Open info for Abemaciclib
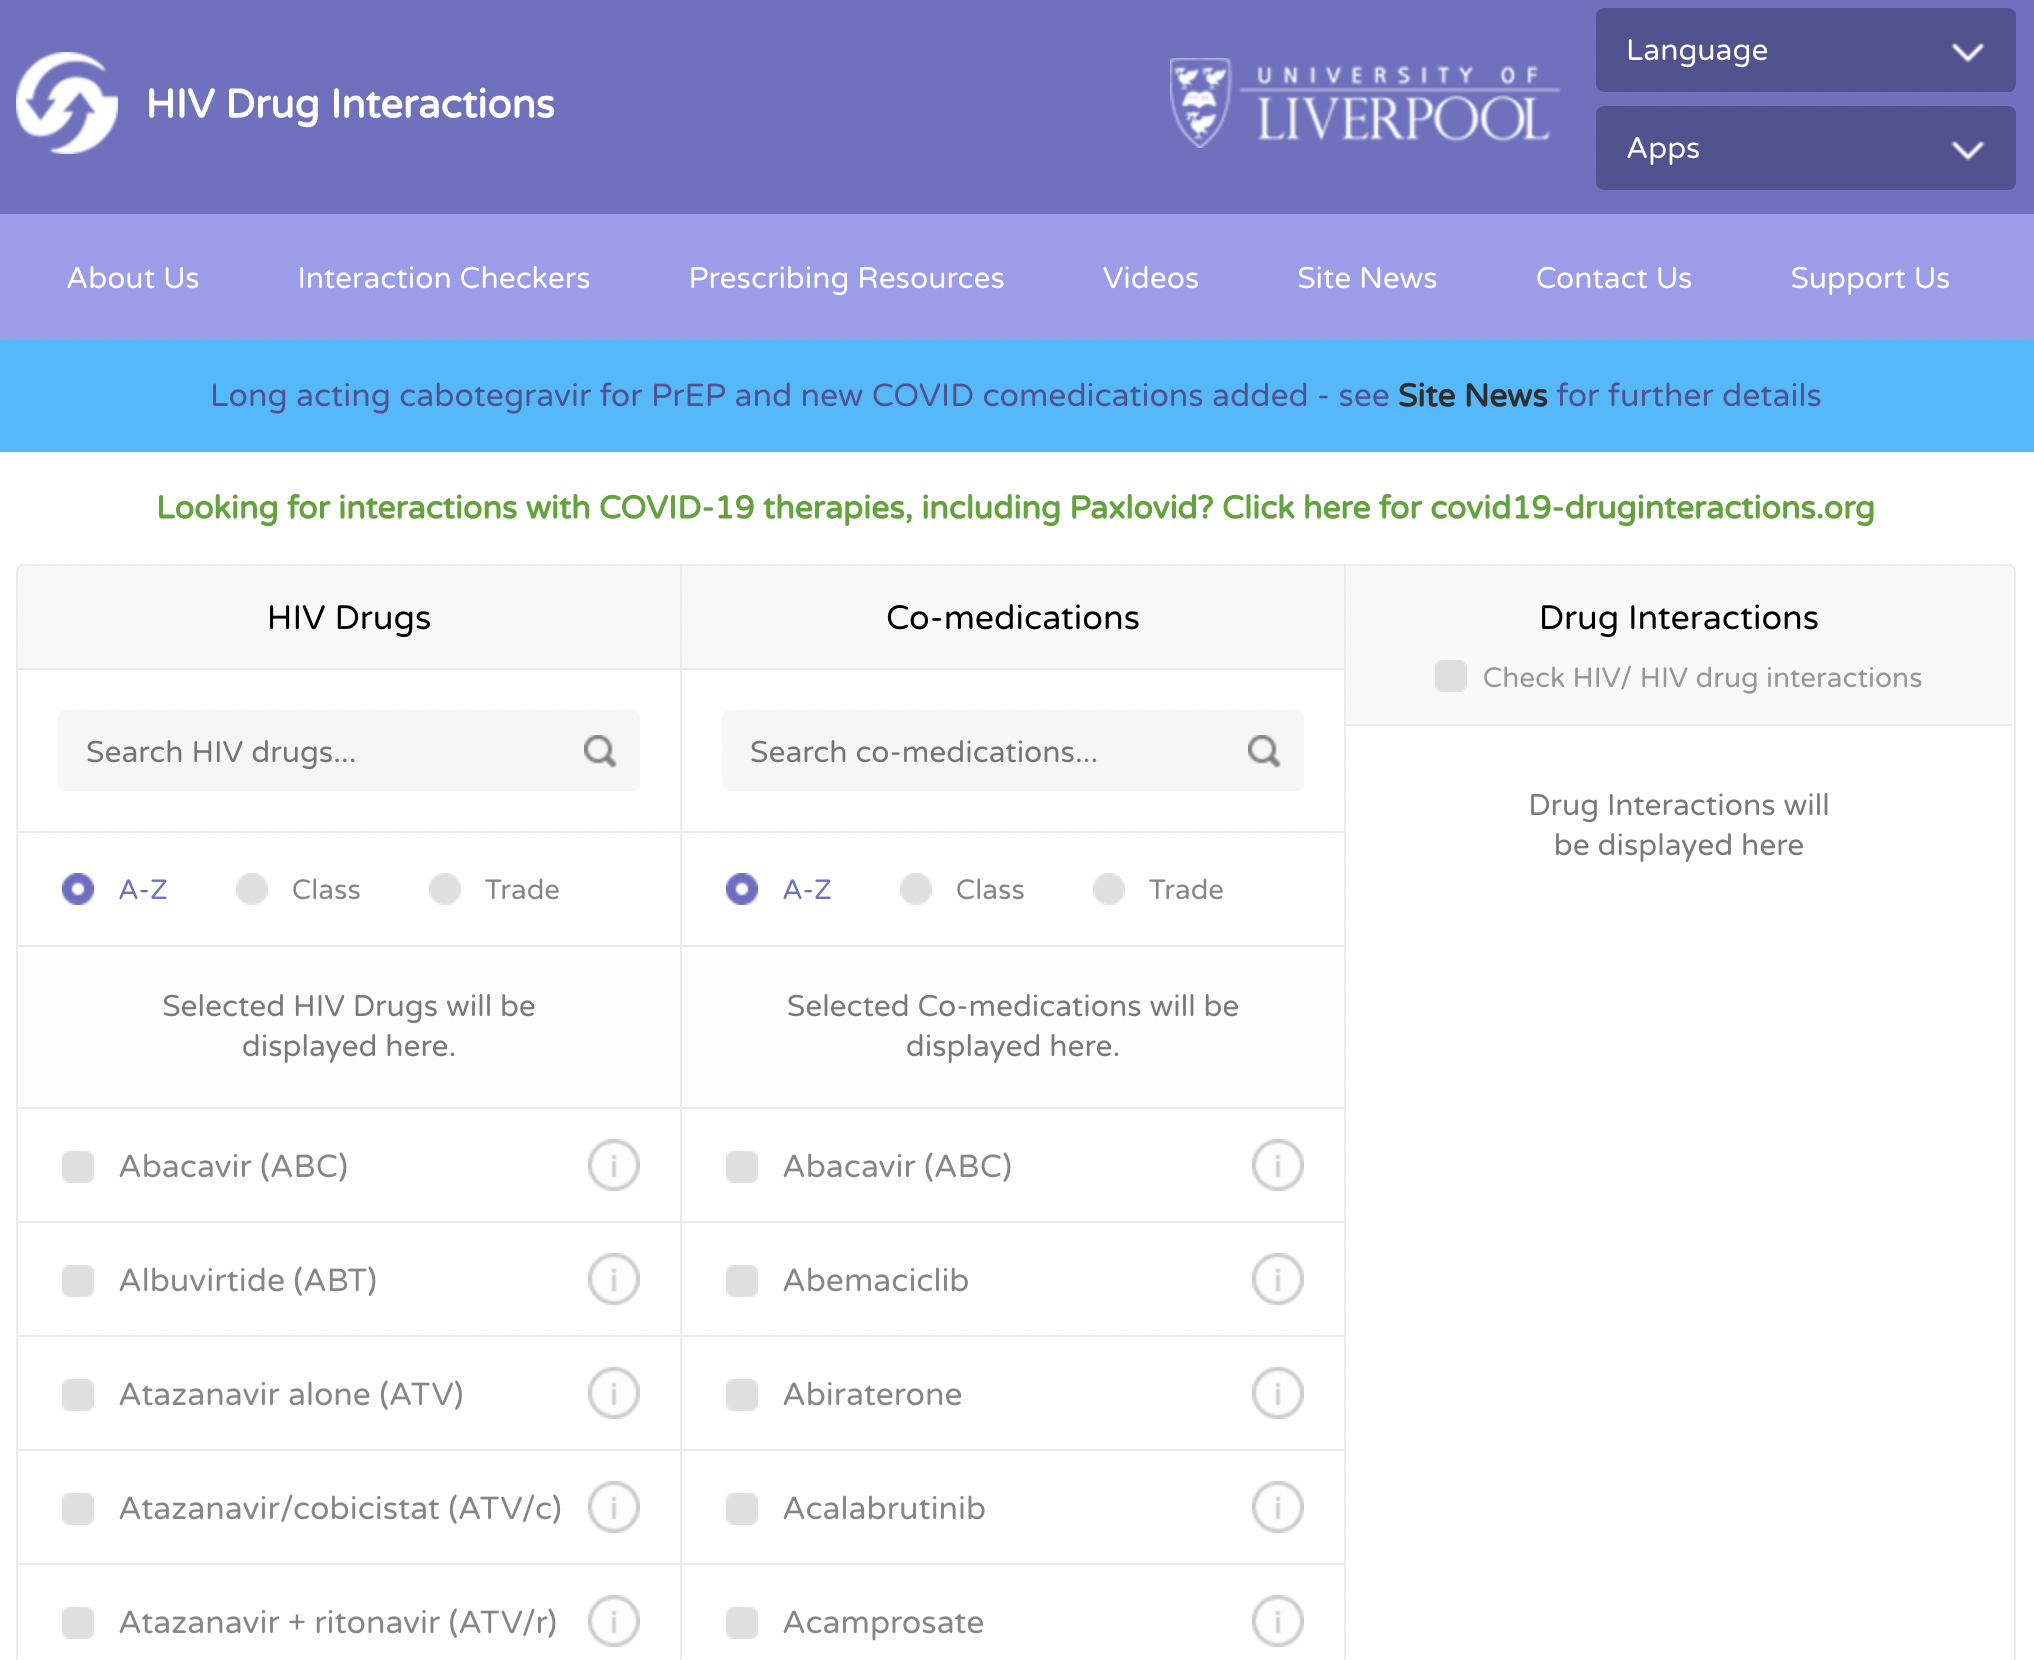Image resolution: width=2034 pixels, height=1660 pixels. 1277,1279
